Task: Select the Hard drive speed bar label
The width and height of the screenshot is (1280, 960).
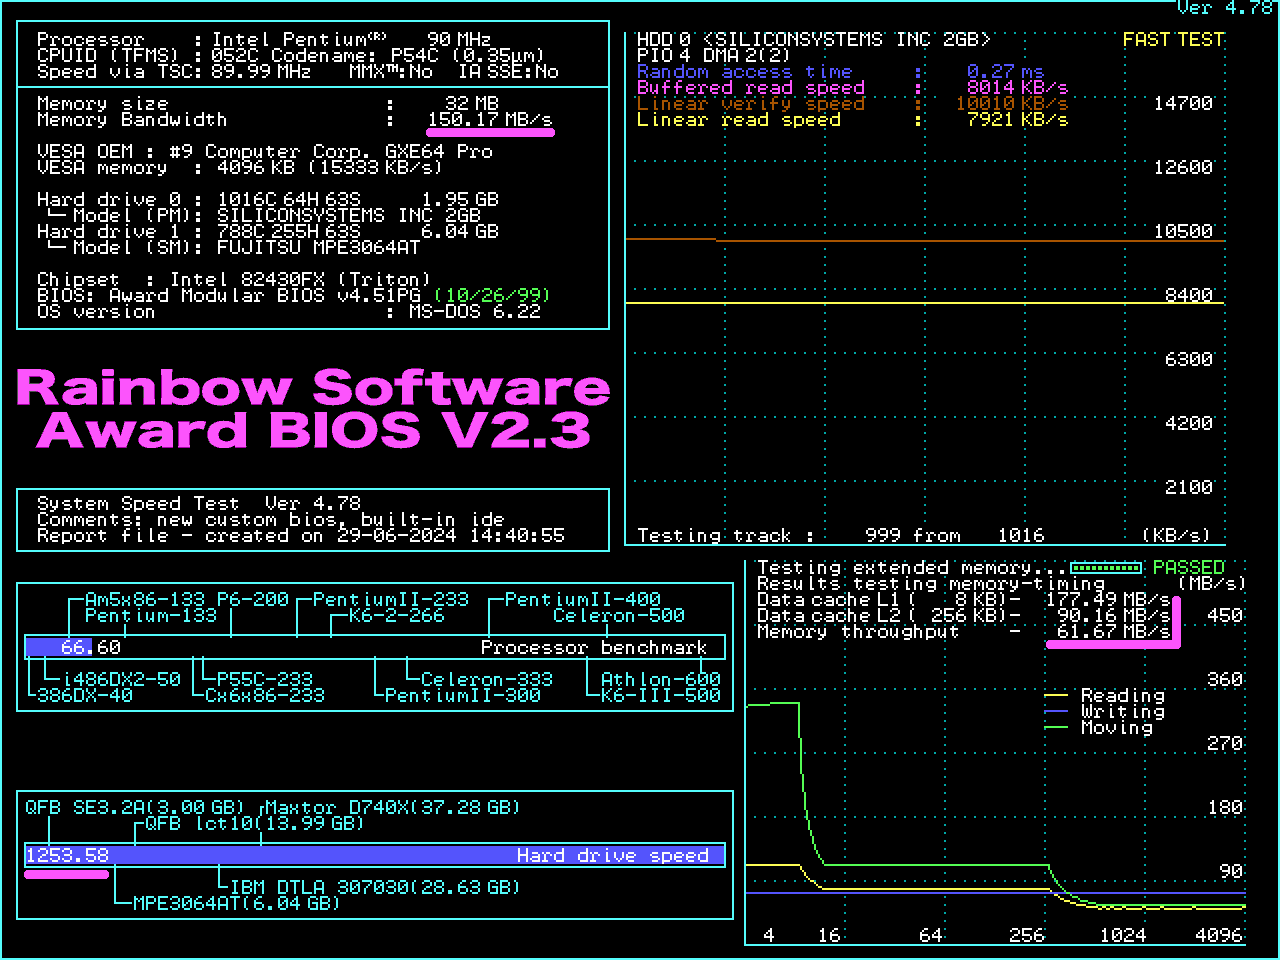Action: coord(613,855)
